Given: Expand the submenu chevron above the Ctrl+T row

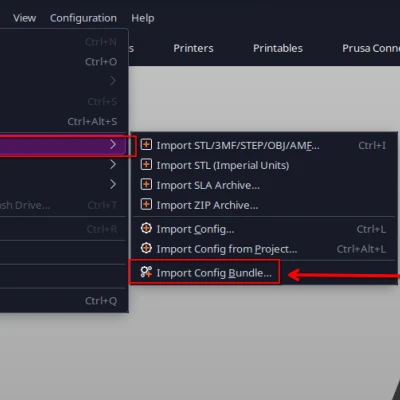Looking at the screenshot, I should point(113,184).
